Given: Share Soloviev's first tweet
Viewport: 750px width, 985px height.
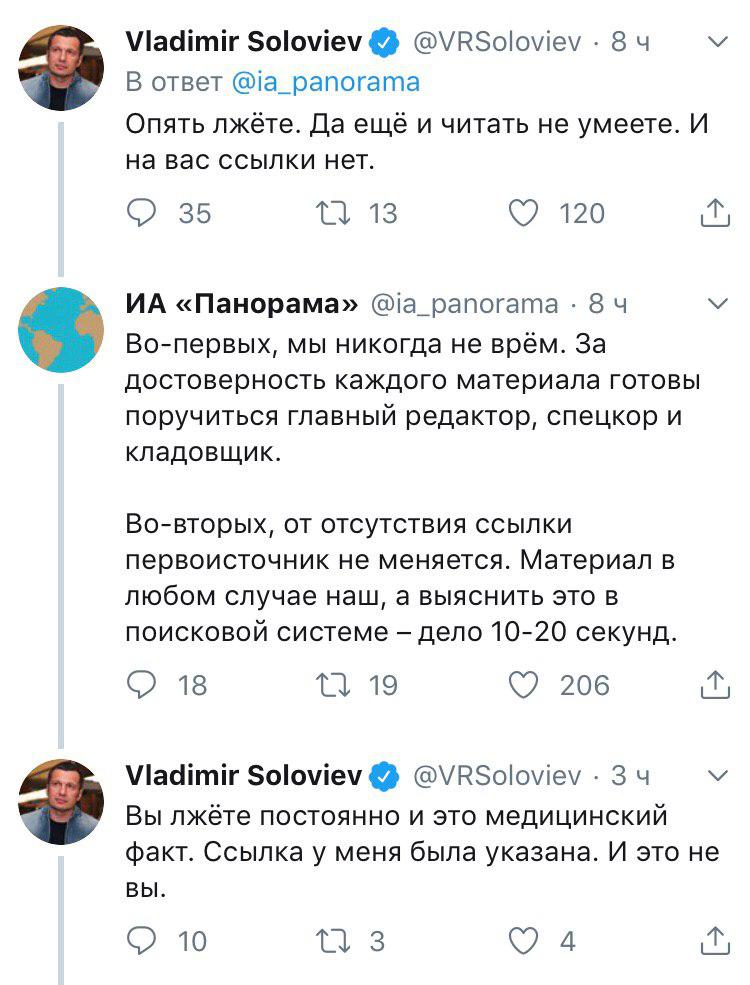Looking at the screenshot, I should tap(715, 213).
